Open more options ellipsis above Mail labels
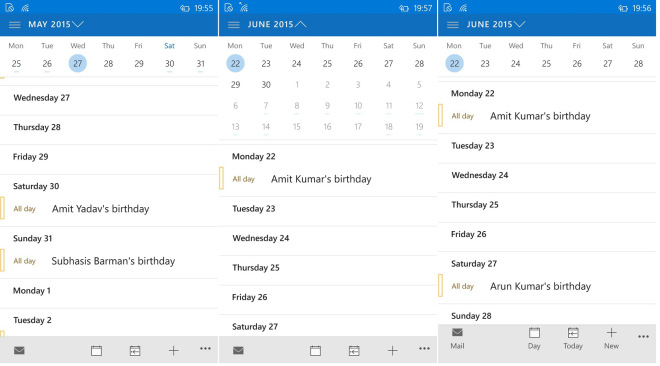660x366 pixels. (x=643, y=336)
